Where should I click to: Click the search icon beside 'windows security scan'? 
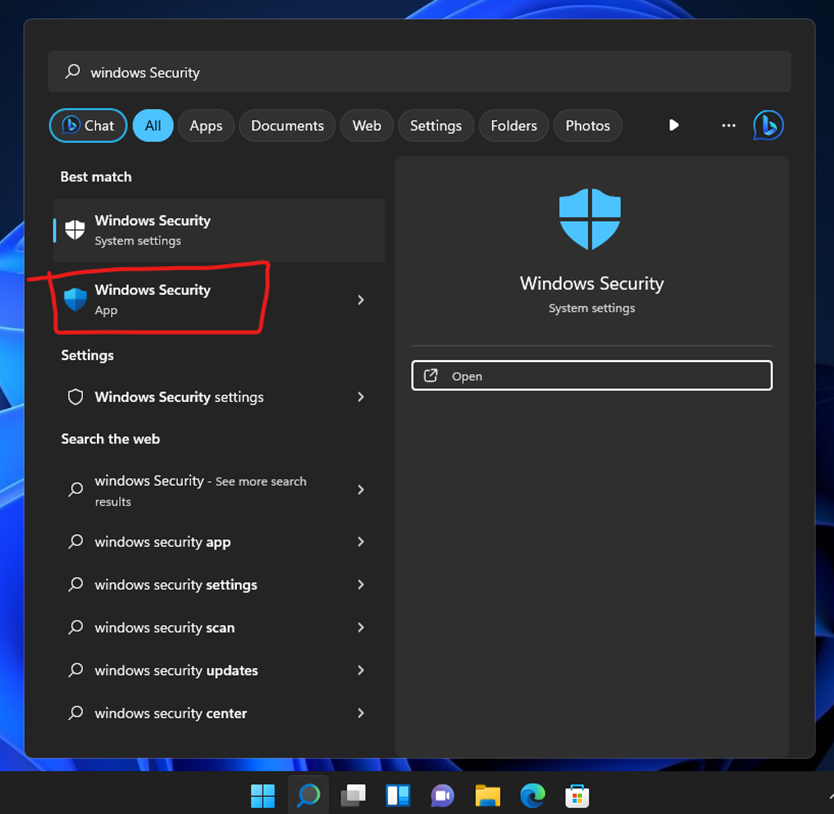click(76, 627)
